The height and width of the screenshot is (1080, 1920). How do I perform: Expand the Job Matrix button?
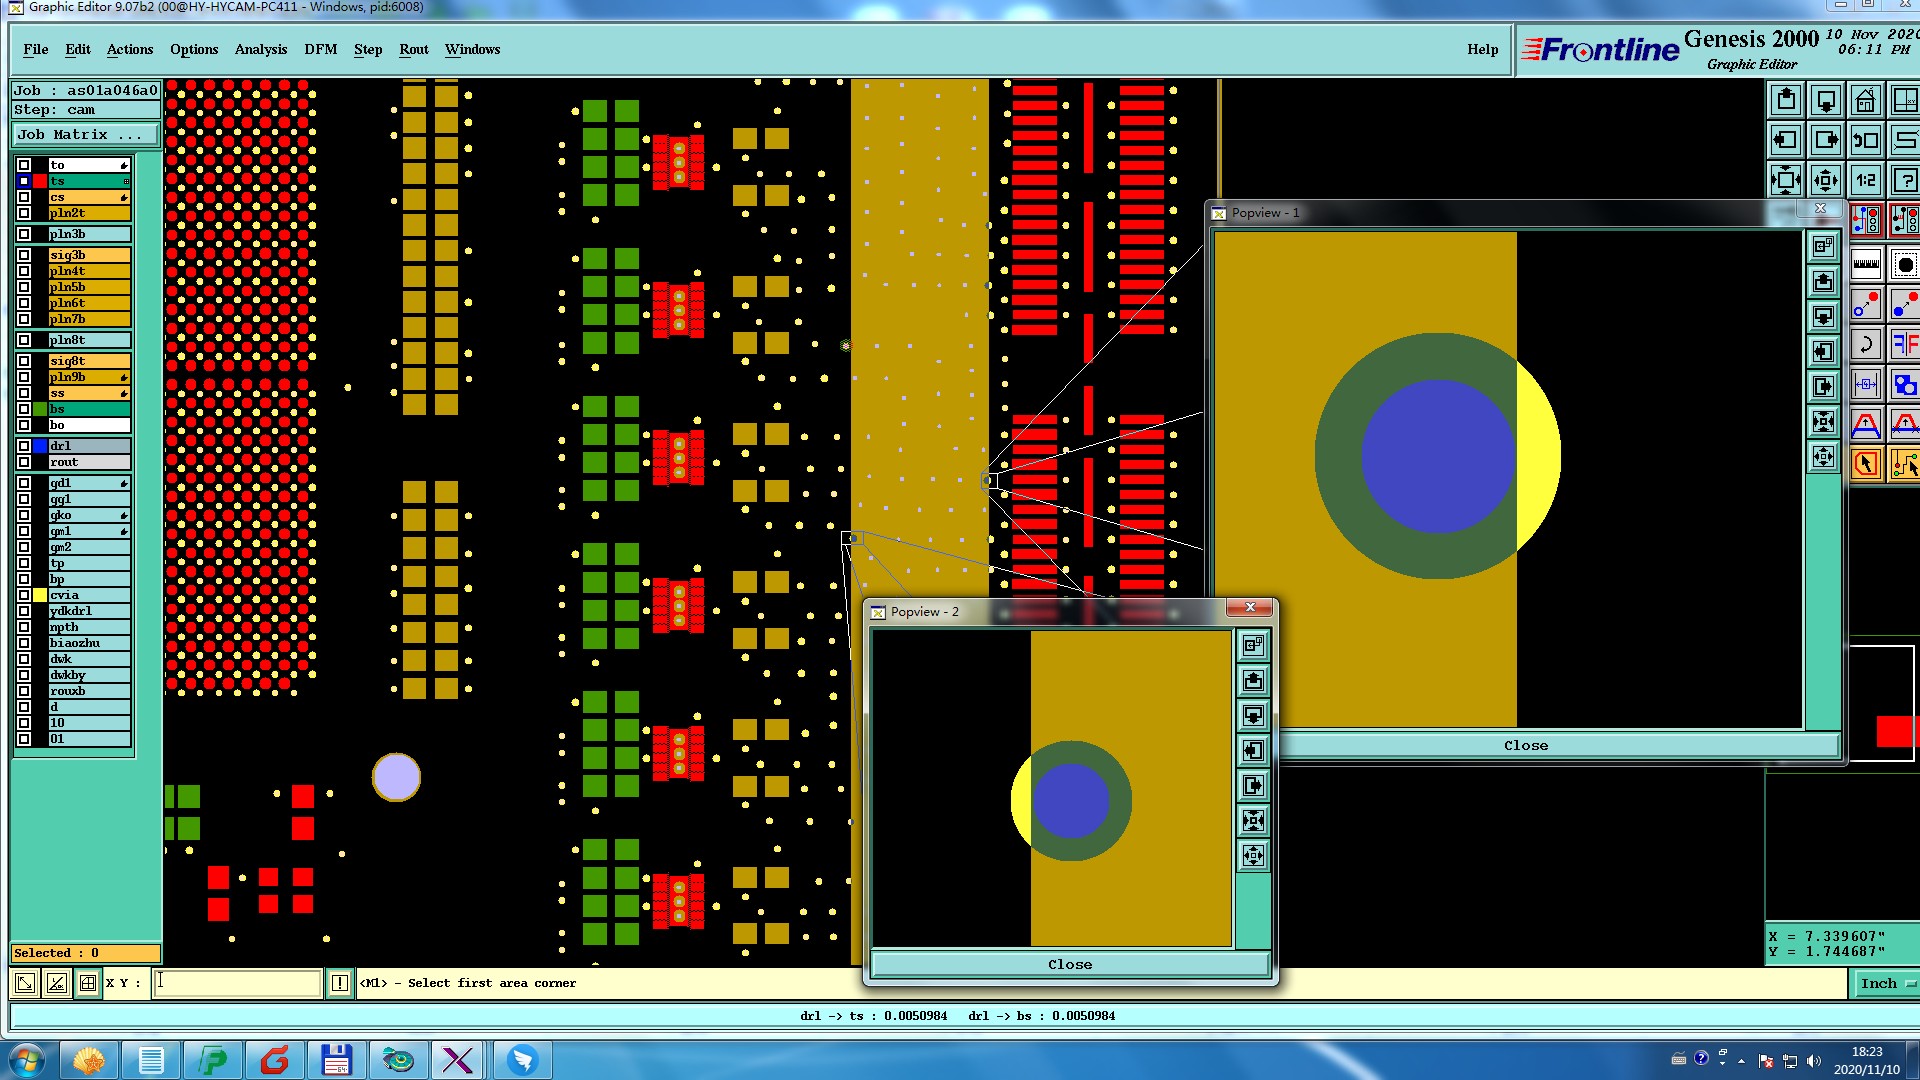point(85,134)
